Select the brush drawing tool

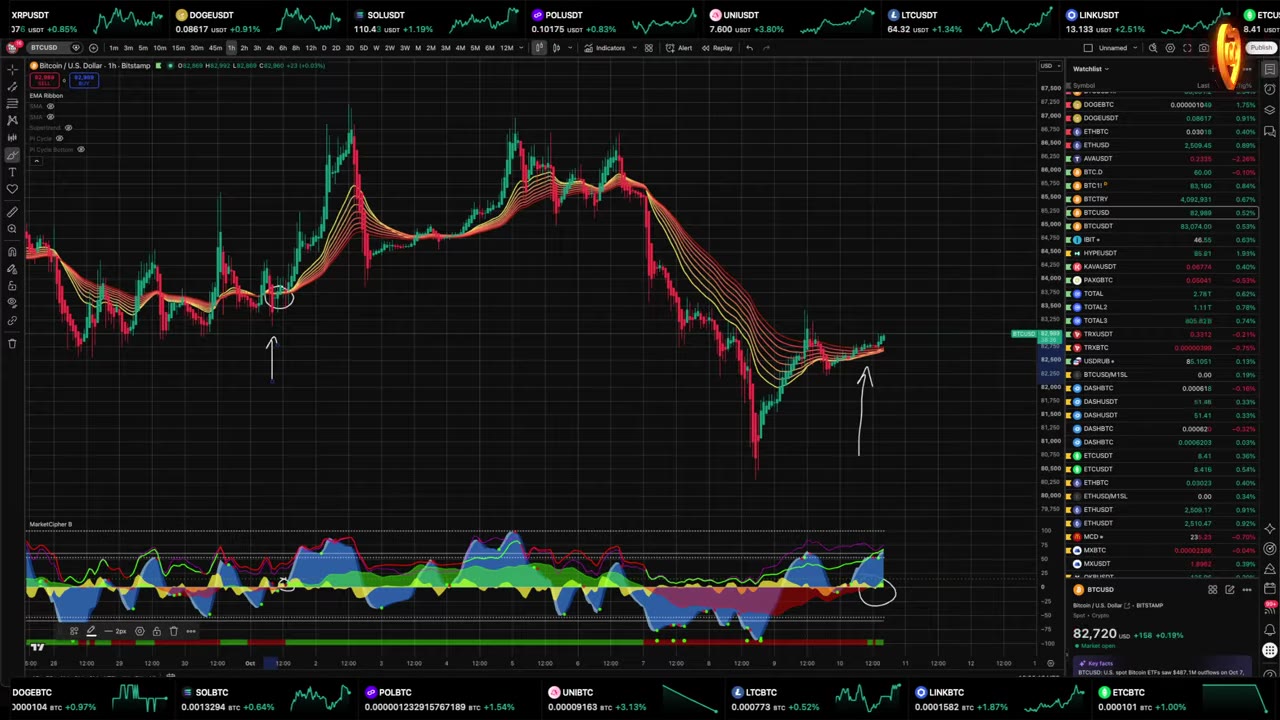[12, 155]
